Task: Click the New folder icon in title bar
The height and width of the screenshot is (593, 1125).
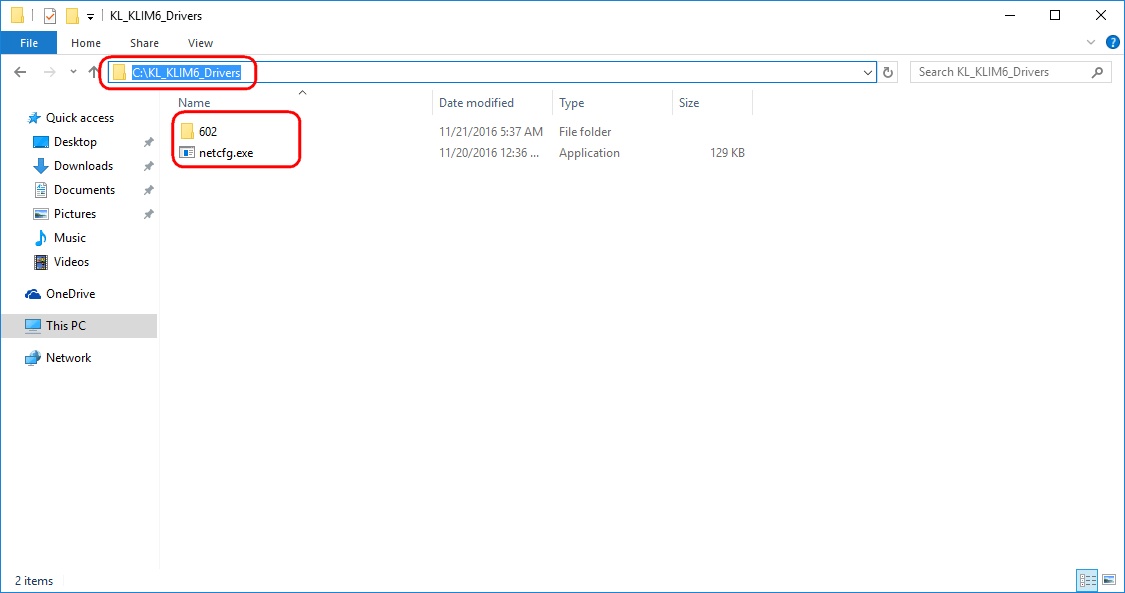Action: coord(72,16)
